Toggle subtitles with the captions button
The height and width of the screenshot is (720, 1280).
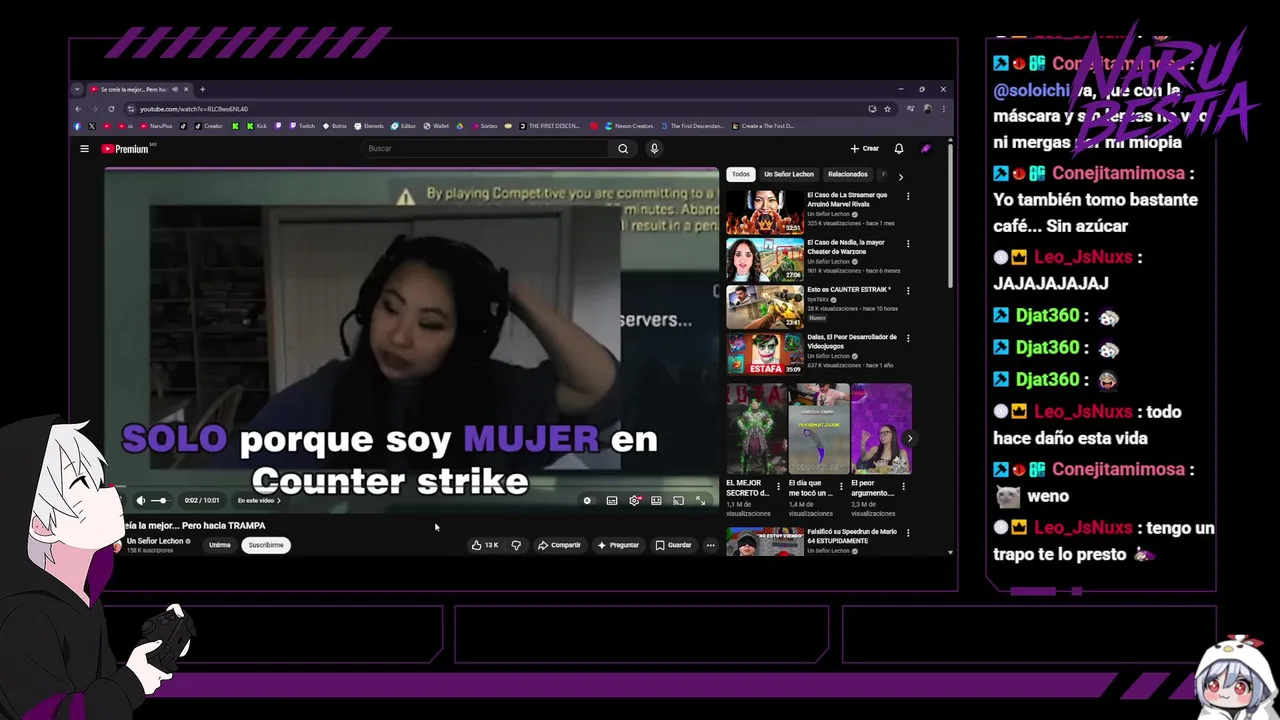click(612, 500)
